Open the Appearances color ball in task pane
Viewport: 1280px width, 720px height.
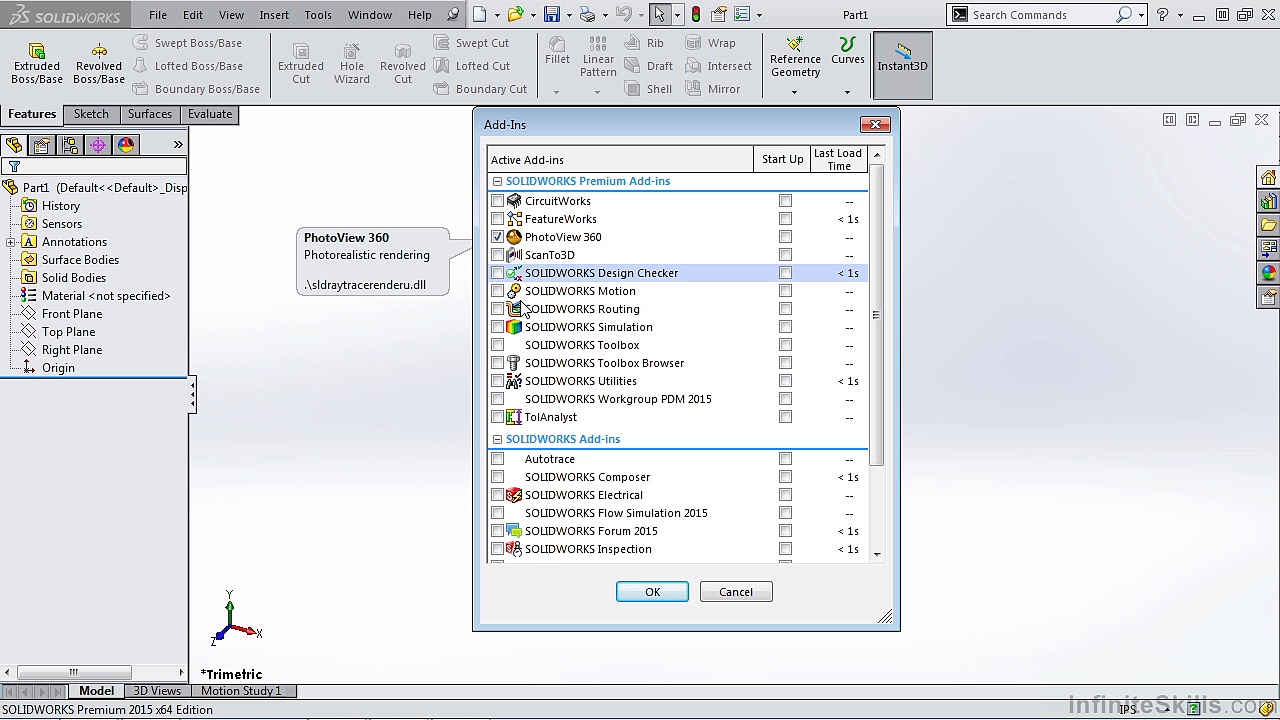1268,273
